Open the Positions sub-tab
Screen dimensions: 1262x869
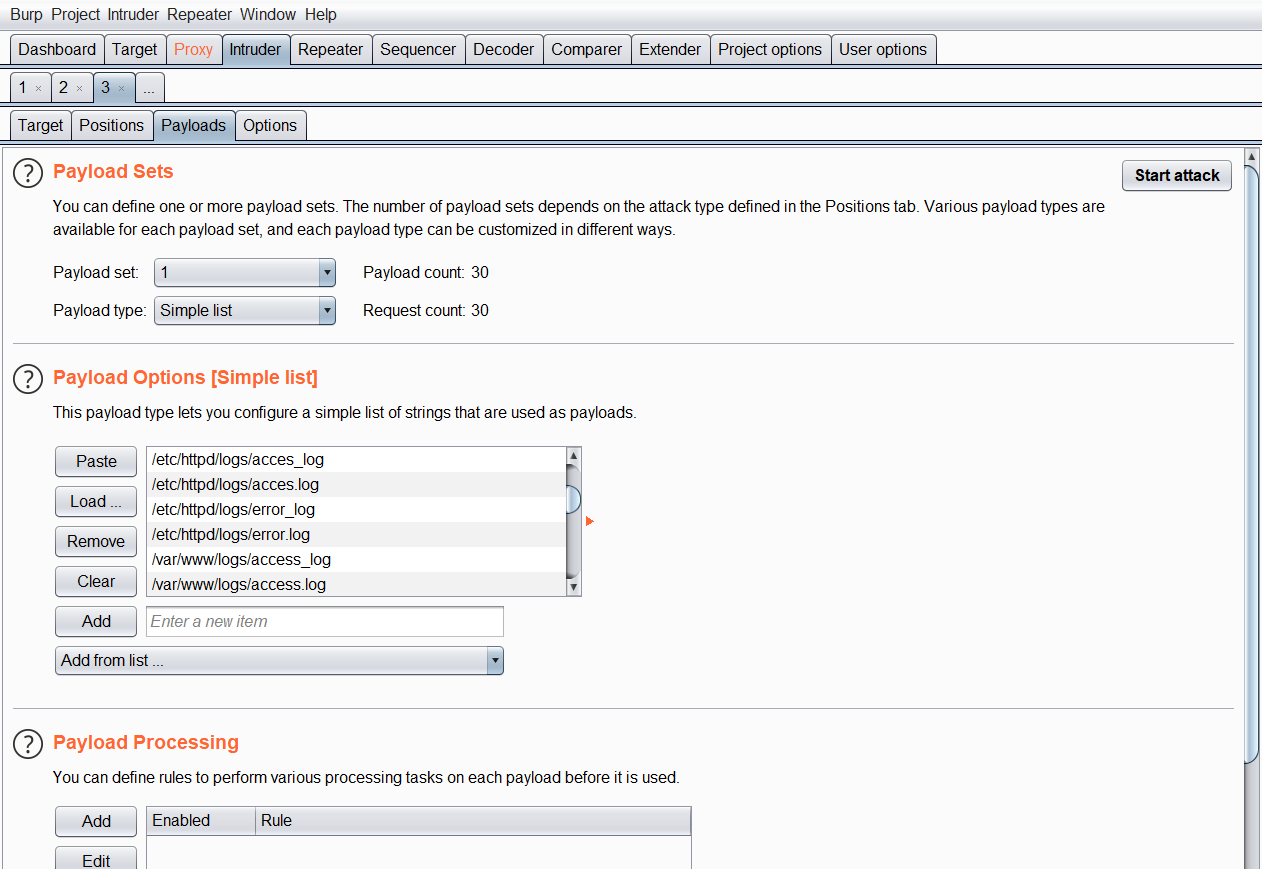[111, 125]
